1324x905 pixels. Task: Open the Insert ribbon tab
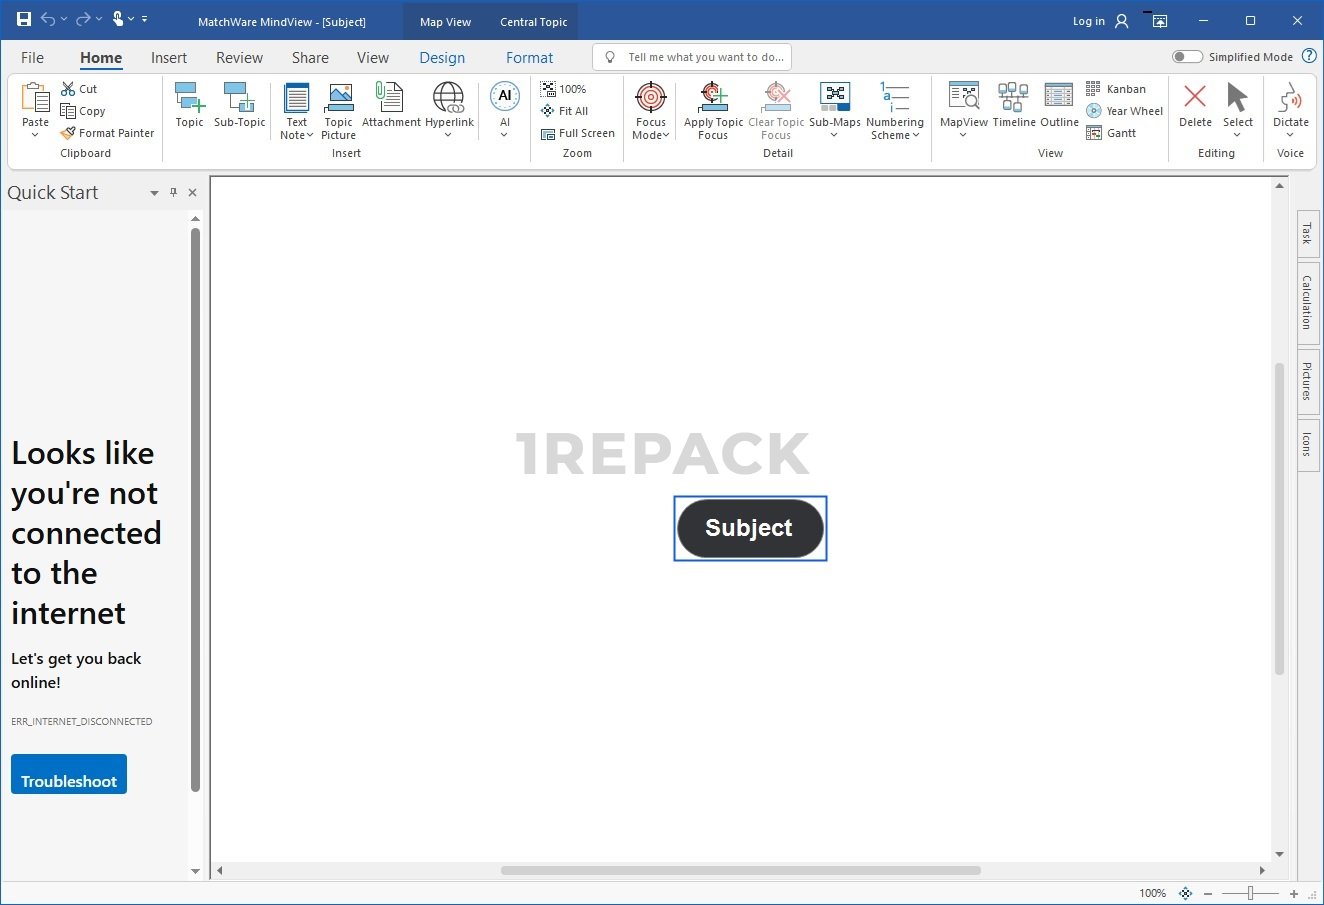[169, 58]
